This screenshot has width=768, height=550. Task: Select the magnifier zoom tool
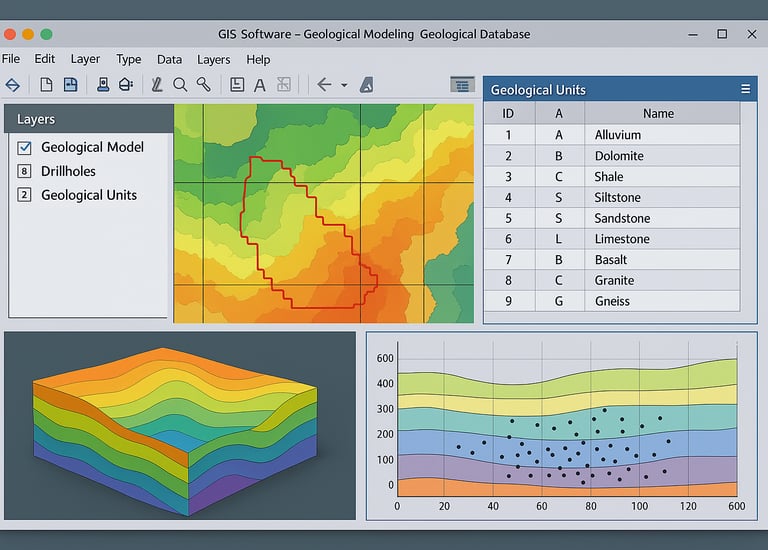tap(180, 85)
